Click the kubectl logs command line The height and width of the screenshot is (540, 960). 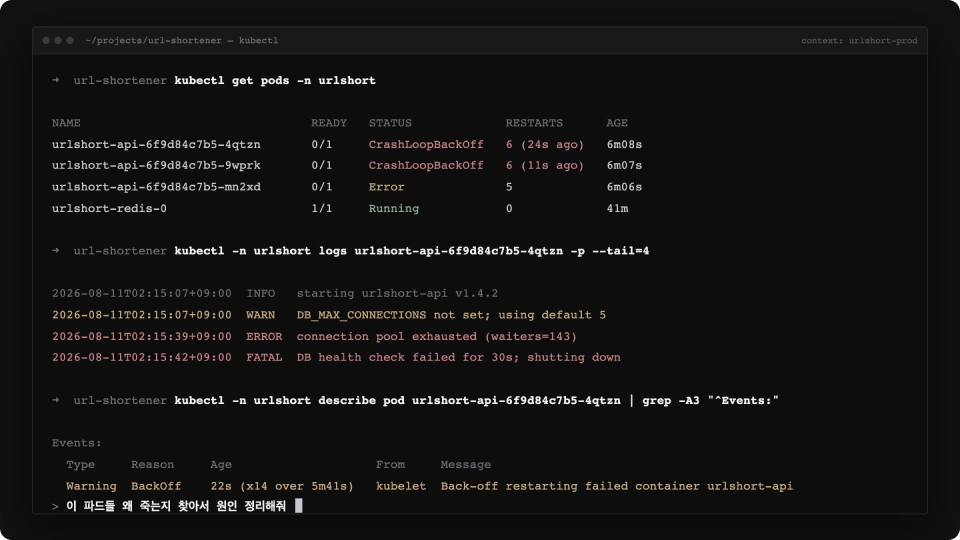point(411,251)
